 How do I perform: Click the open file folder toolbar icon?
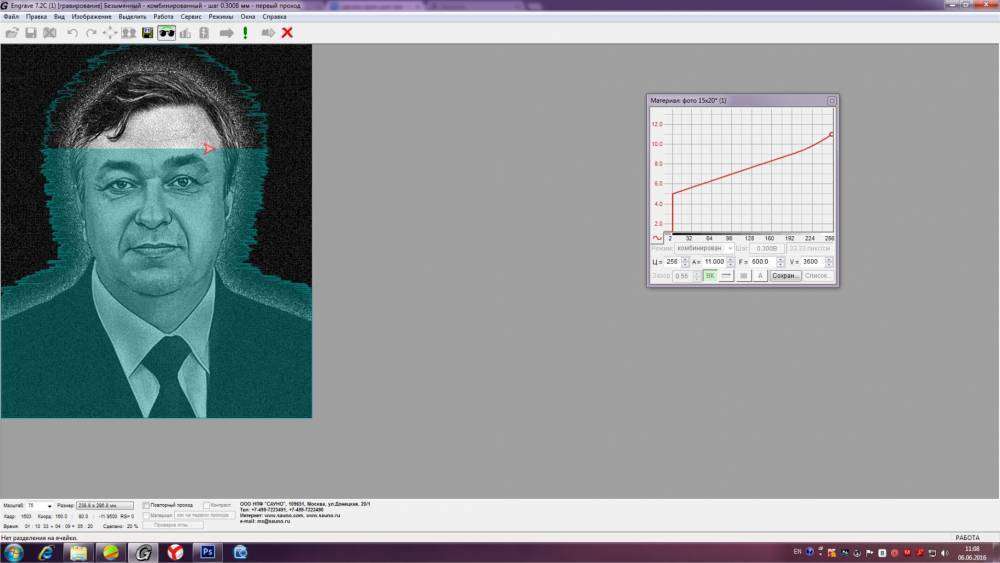(11, 33)
